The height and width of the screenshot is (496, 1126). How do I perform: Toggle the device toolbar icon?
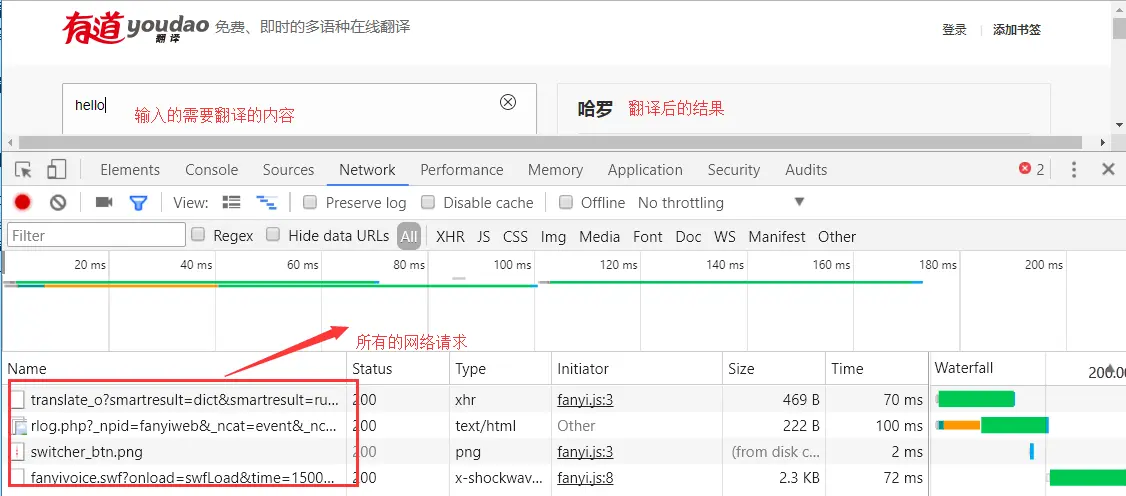click(56, 170)
